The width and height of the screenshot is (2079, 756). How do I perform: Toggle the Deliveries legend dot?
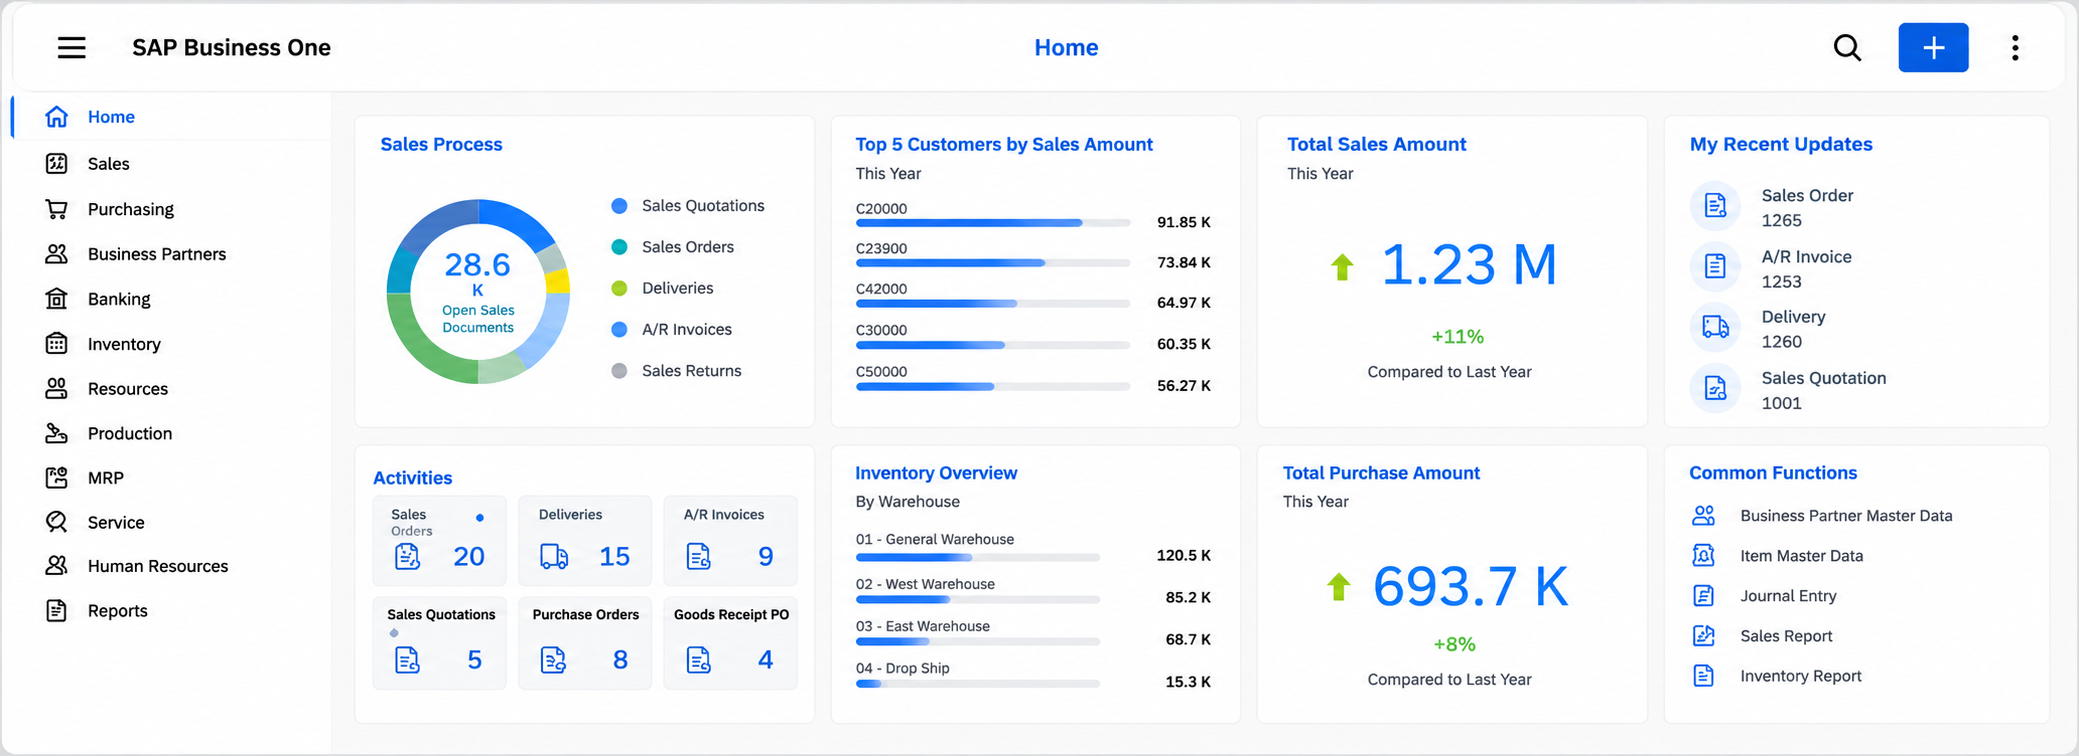(x=619, y=288)
